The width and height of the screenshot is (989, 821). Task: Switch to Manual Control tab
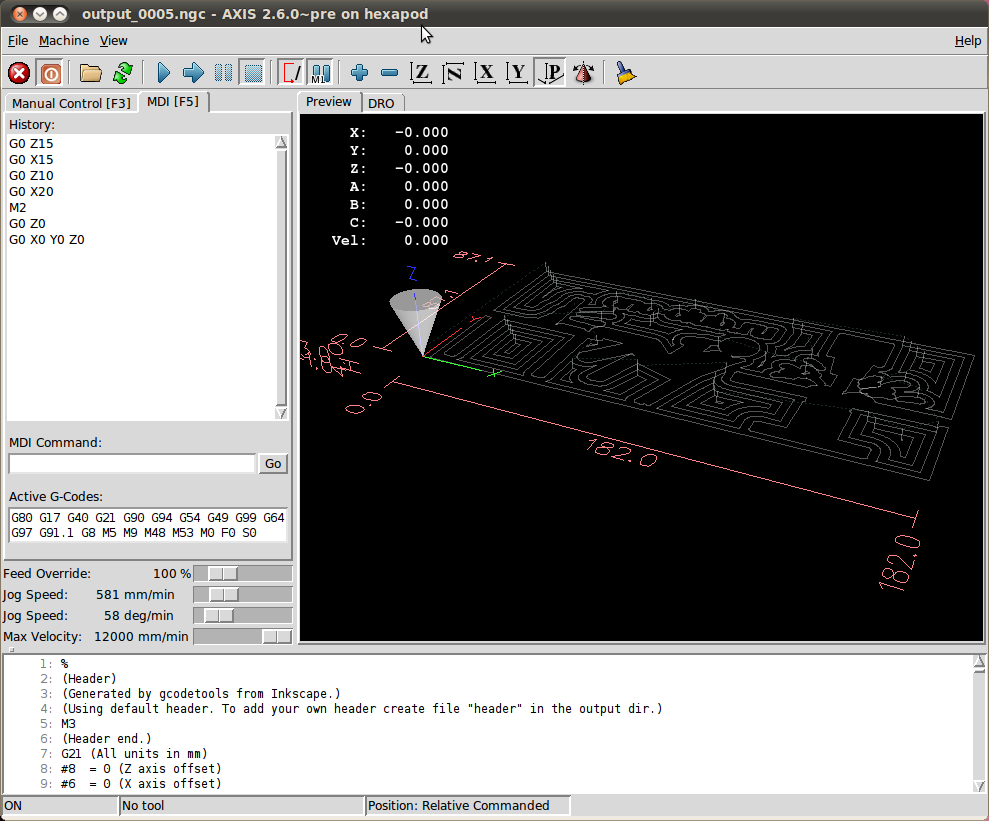[71, 103]
